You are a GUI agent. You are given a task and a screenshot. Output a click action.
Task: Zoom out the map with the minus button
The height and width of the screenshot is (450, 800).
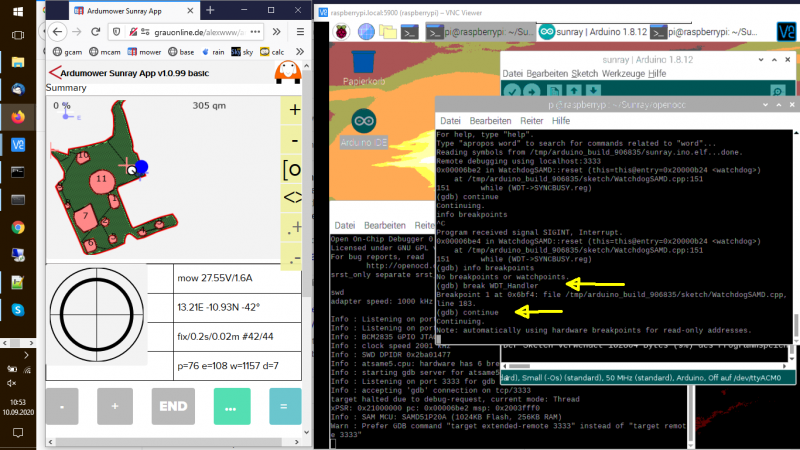point(293,140)
